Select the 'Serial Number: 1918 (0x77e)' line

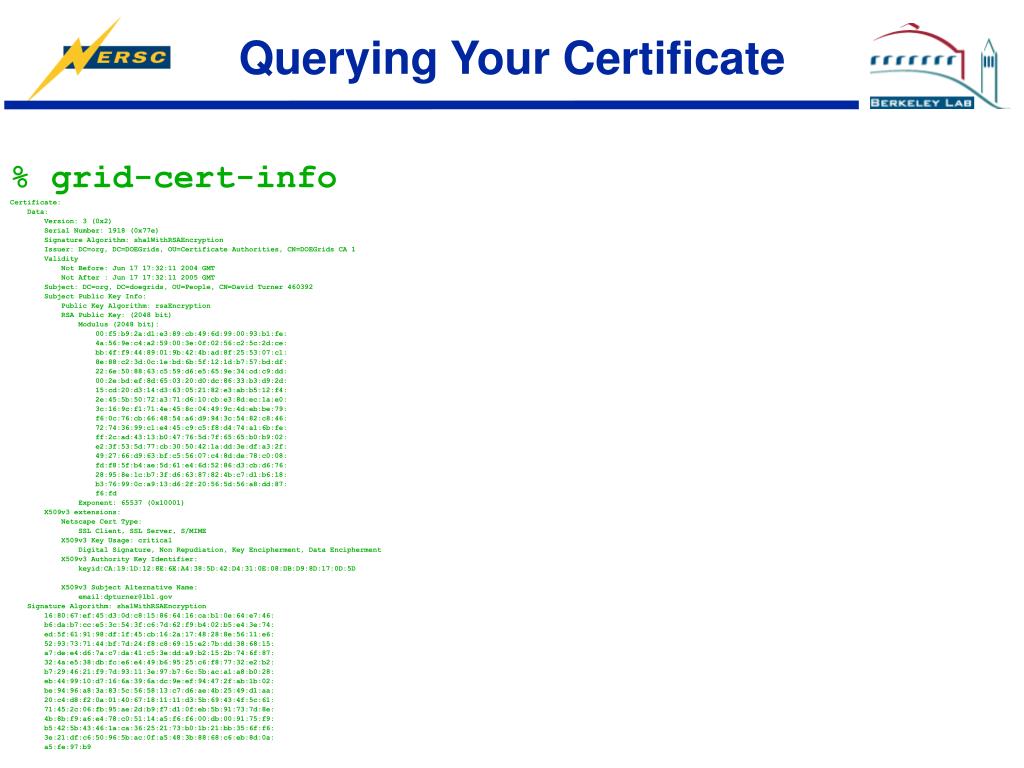click(101, 231)
